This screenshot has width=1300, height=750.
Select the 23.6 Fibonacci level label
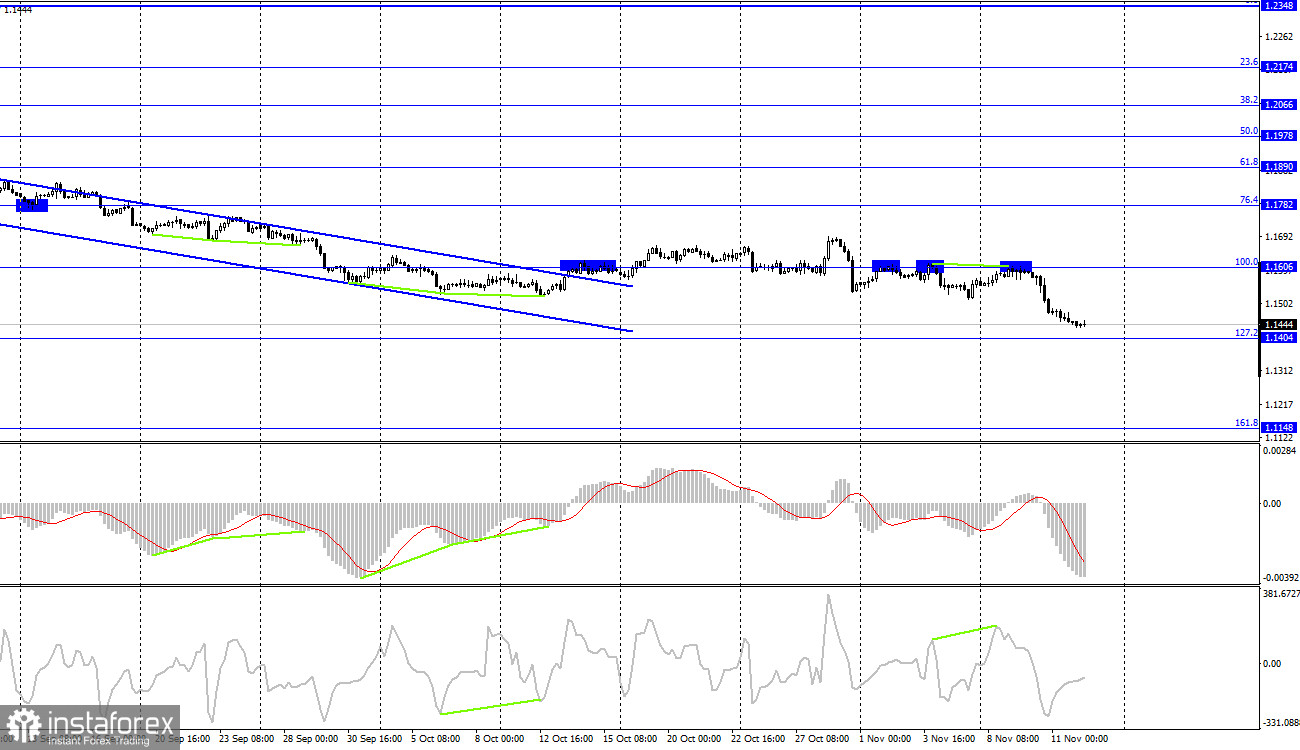click(x=1248, y=62)
